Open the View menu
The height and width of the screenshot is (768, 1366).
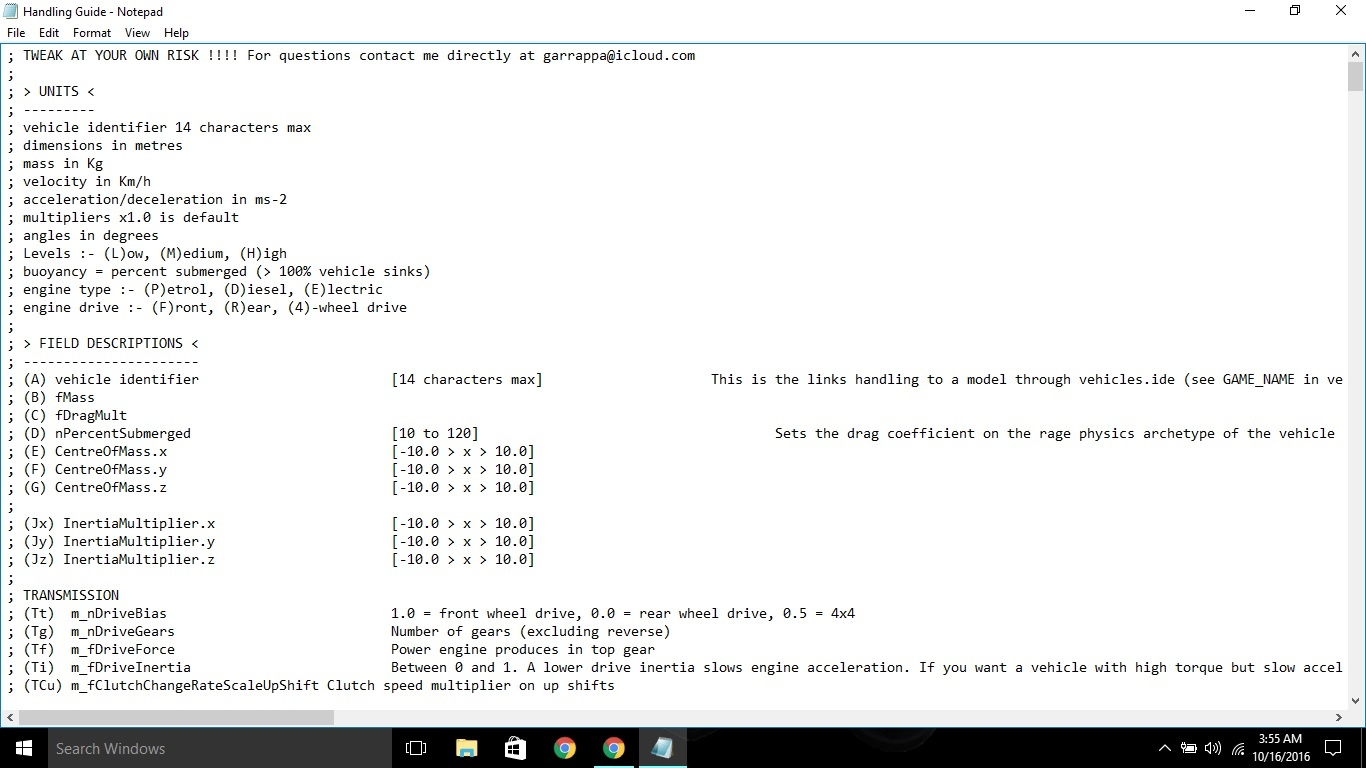pyautogui.click(x=137, y=33)
